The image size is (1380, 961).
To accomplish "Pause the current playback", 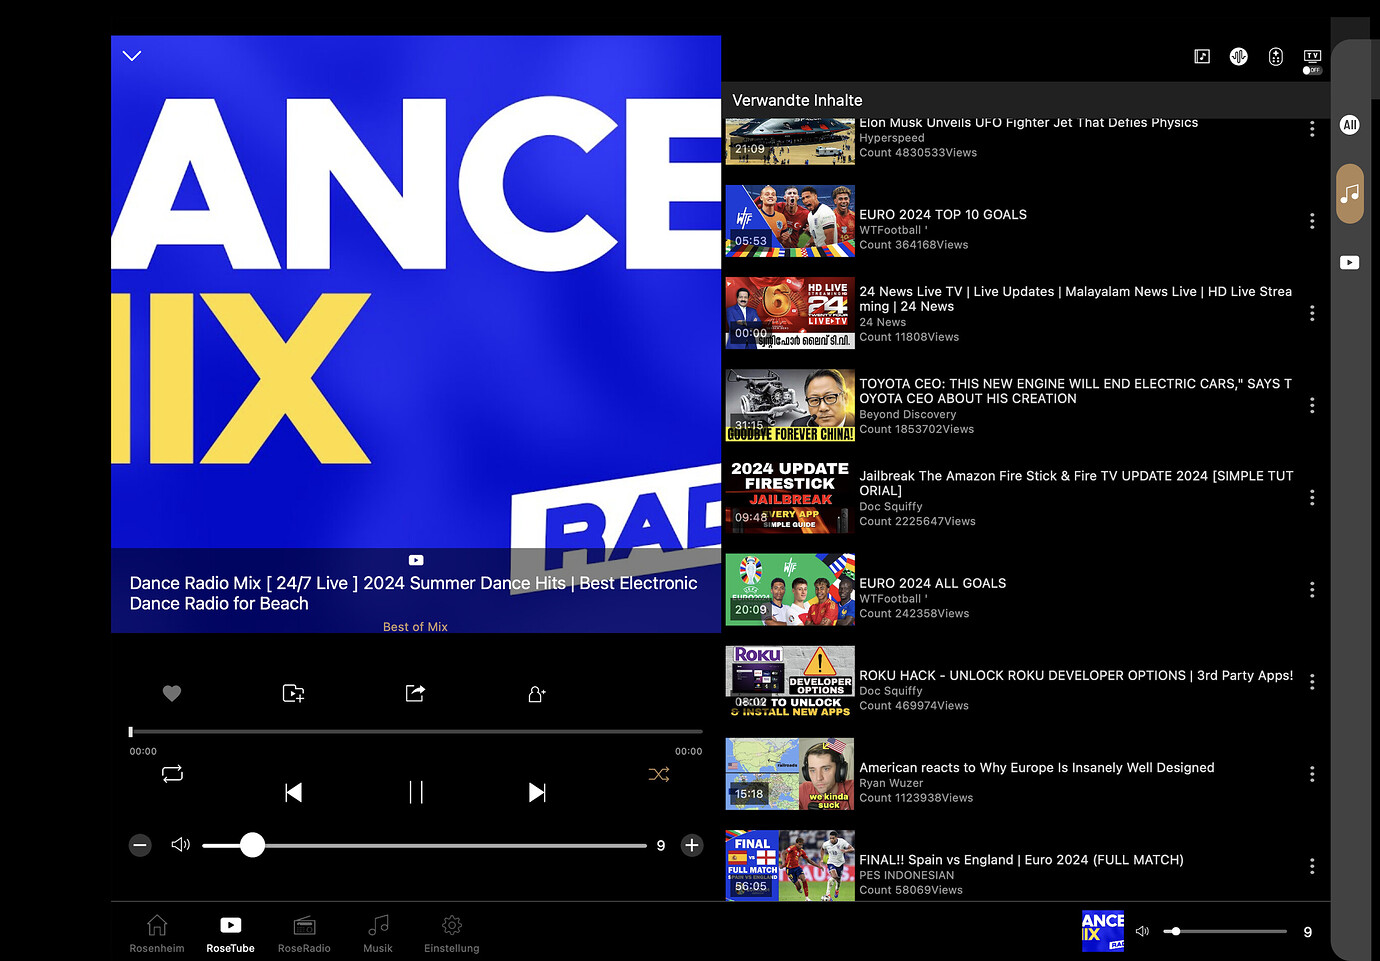I will pos(416,792).
